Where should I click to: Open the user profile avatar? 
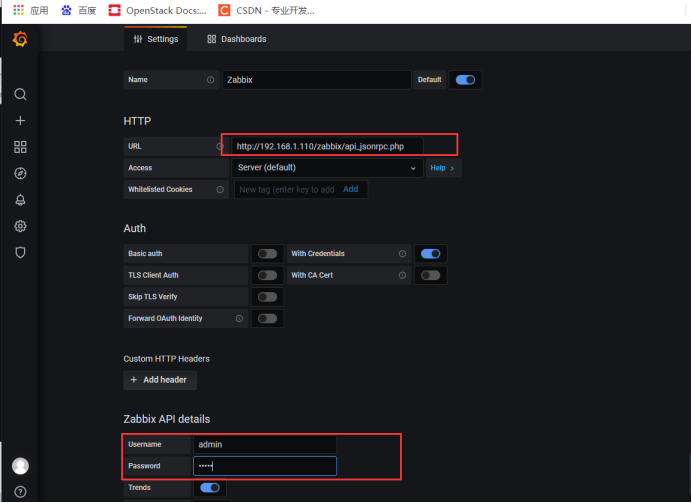pos(20,466)
